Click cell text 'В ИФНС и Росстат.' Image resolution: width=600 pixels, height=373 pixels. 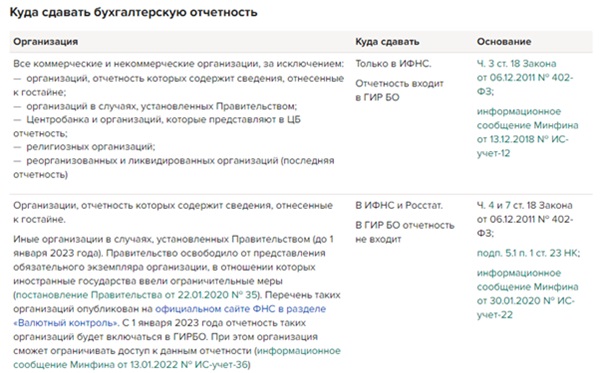[x=399, y=205]
